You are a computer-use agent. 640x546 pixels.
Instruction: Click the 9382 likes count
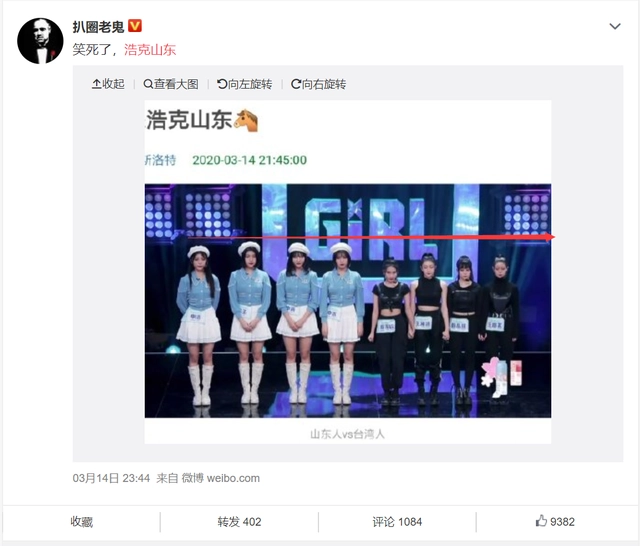pyautogui.click(x=562, y=522)
